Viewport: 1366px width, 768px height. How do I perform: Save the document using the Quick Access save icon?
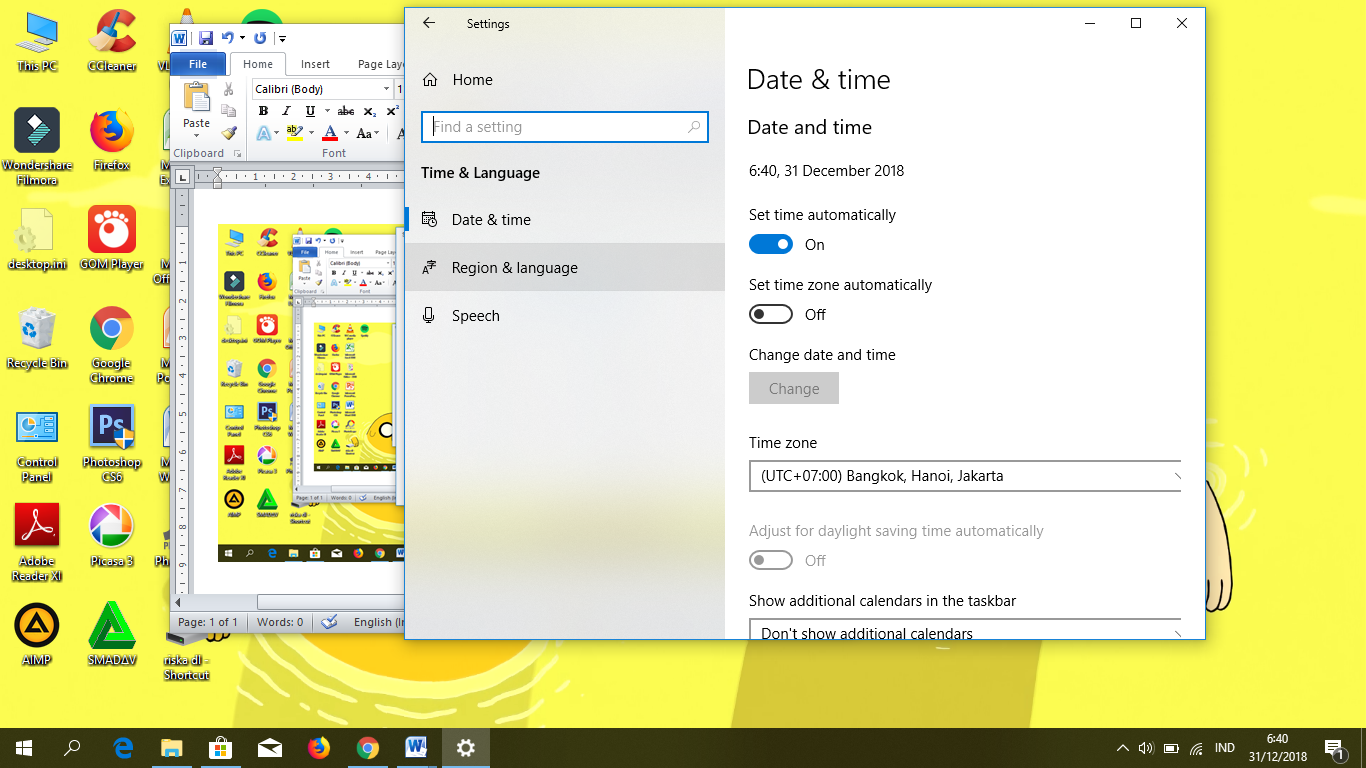[206, 37]
